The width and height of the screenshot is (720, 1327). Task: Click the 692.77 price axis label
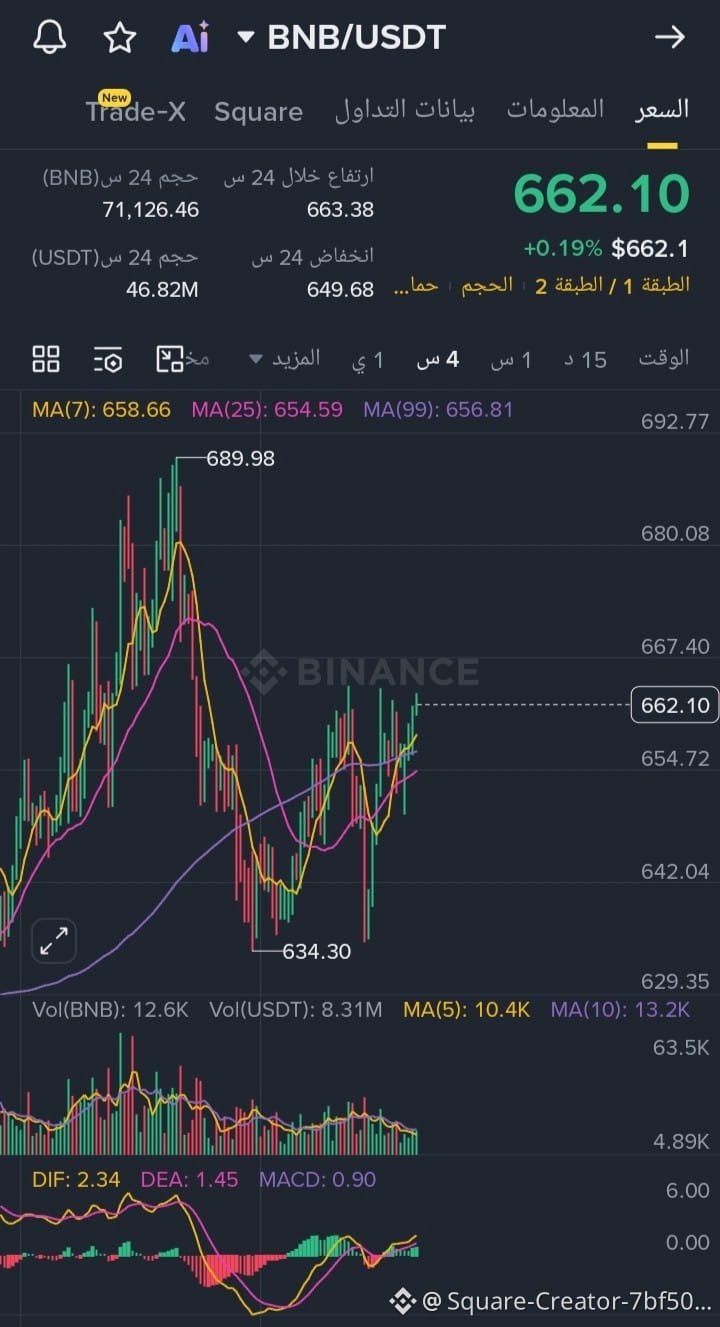coord(675,422)
